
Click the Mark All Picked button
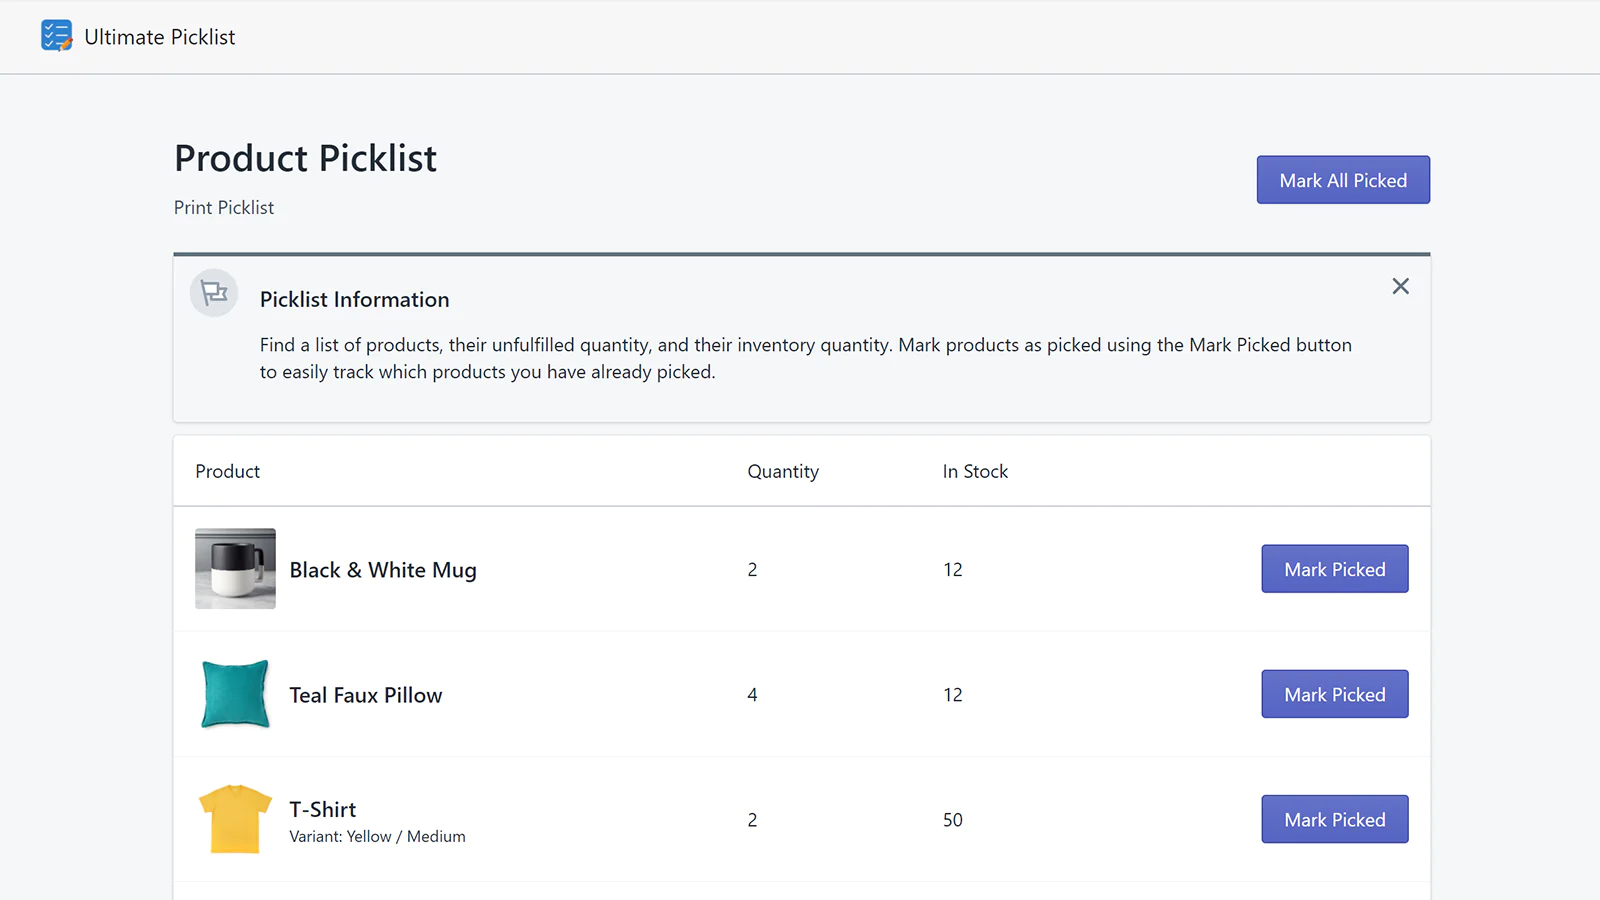(x=1343, y=180)
